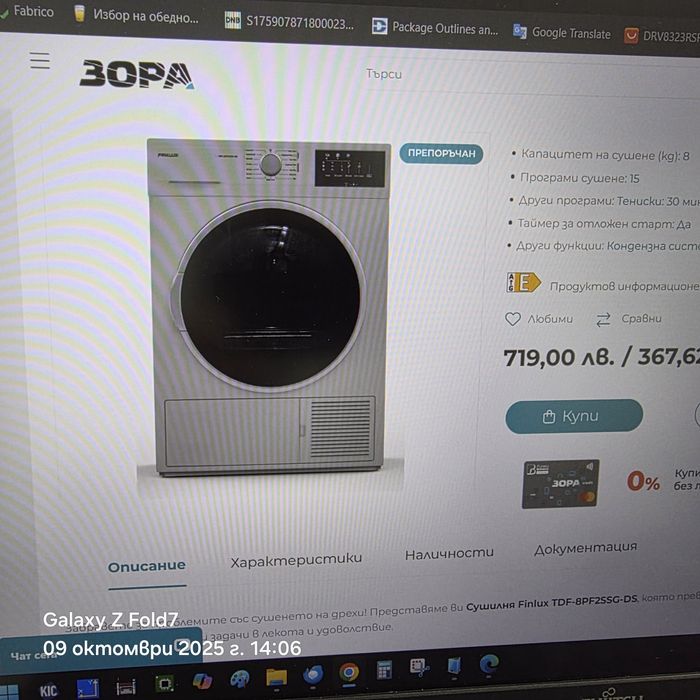Open the energy class E label
The width and height of the screenshot is (700, 700).
tap(523, 283)
